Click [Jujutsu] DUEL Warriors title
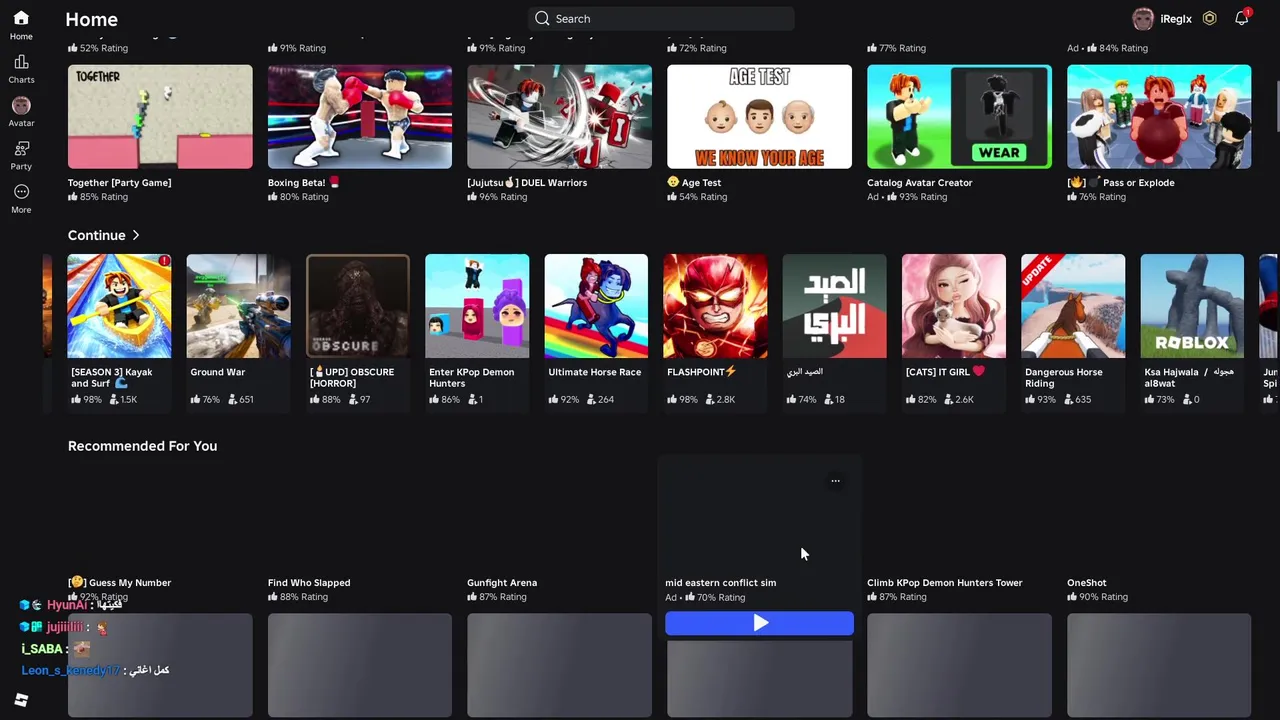Image resolution: width=1280 pixels, height=720 pixels. pos(527,183)
